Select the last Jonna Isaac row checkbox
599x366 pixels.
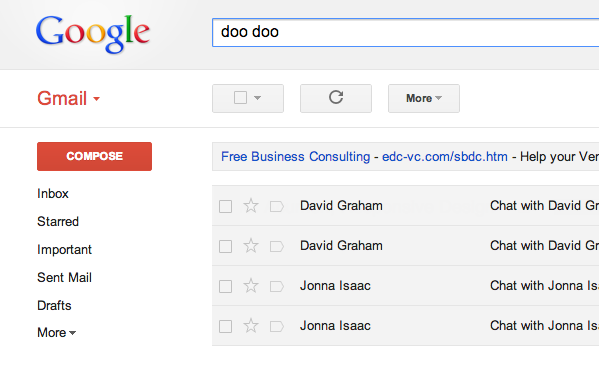tap(225, 326)
